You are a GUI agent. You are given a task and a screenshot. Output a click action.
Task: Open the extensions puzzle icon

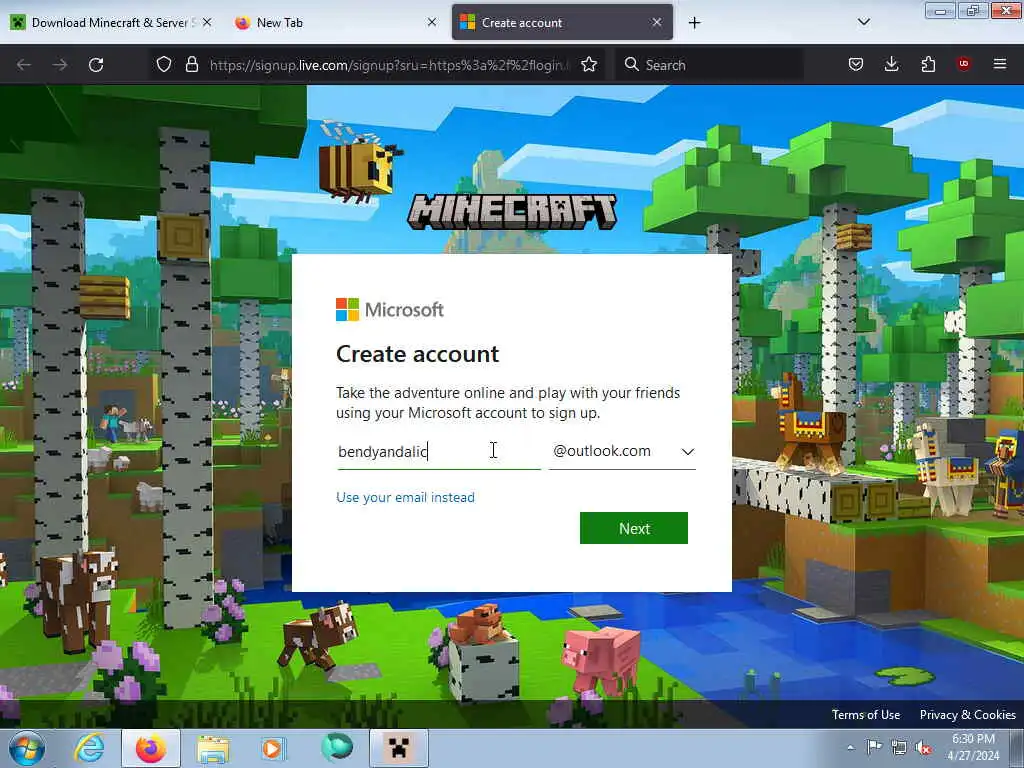928,64
